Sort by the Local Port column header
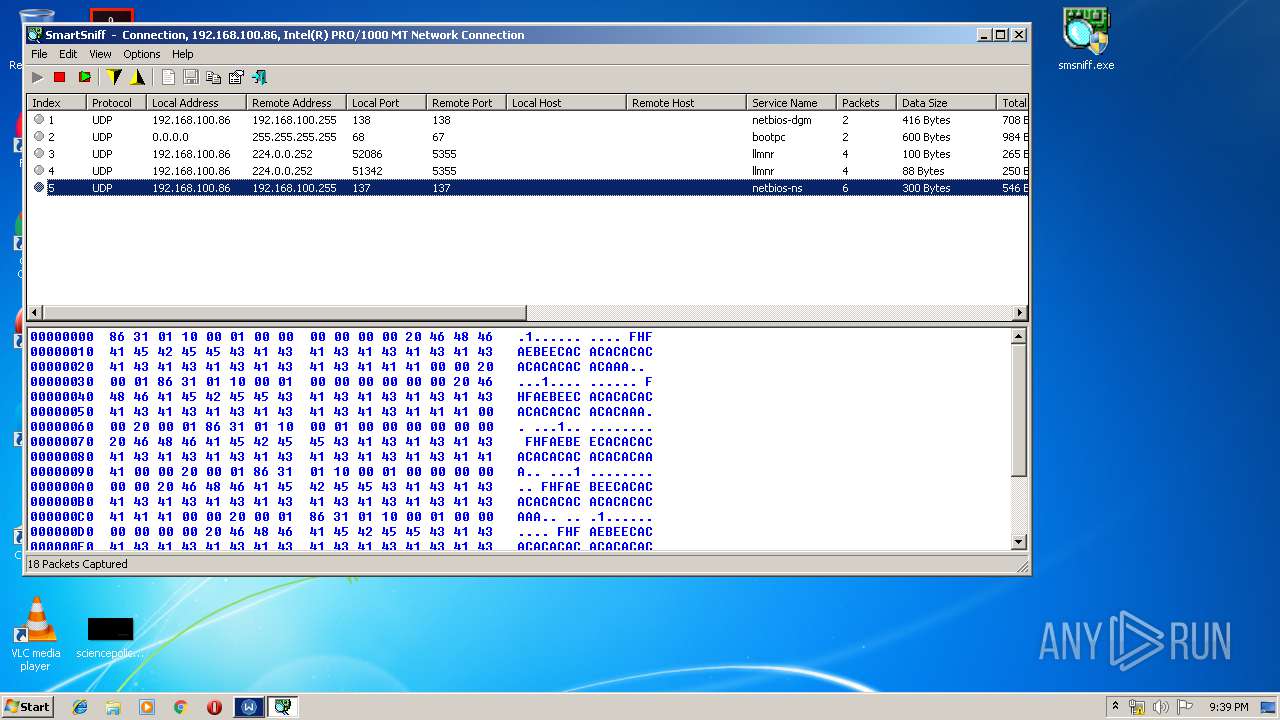Viewport: 1280px width, 720px height. click(x=386, y=103)
